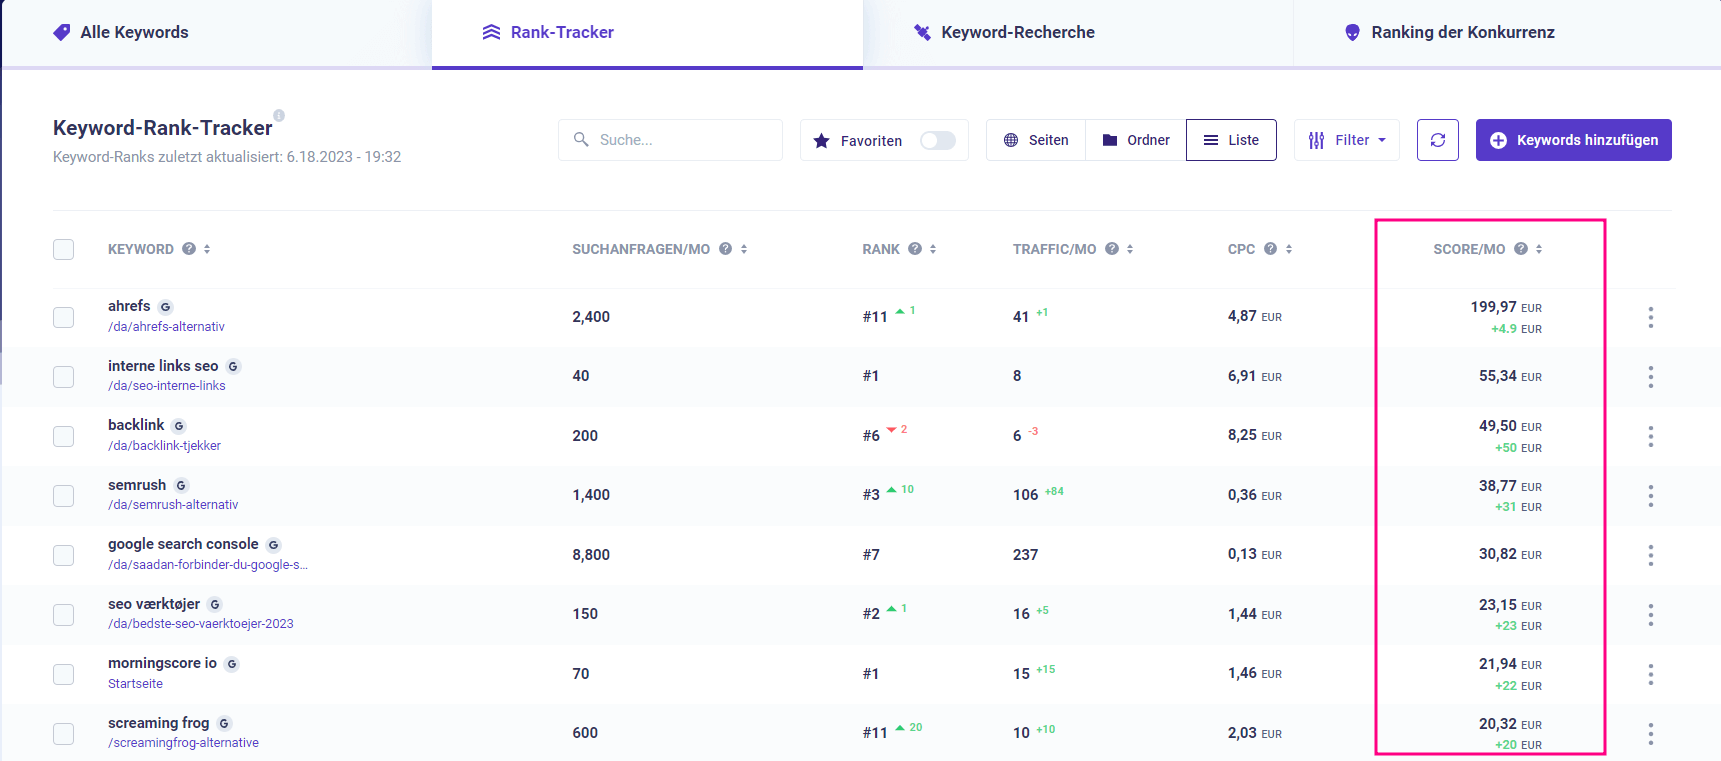This screenshot has height=761, width=1721.
Task: Click Google icon next to interne links seo
Action: [233, 367]
